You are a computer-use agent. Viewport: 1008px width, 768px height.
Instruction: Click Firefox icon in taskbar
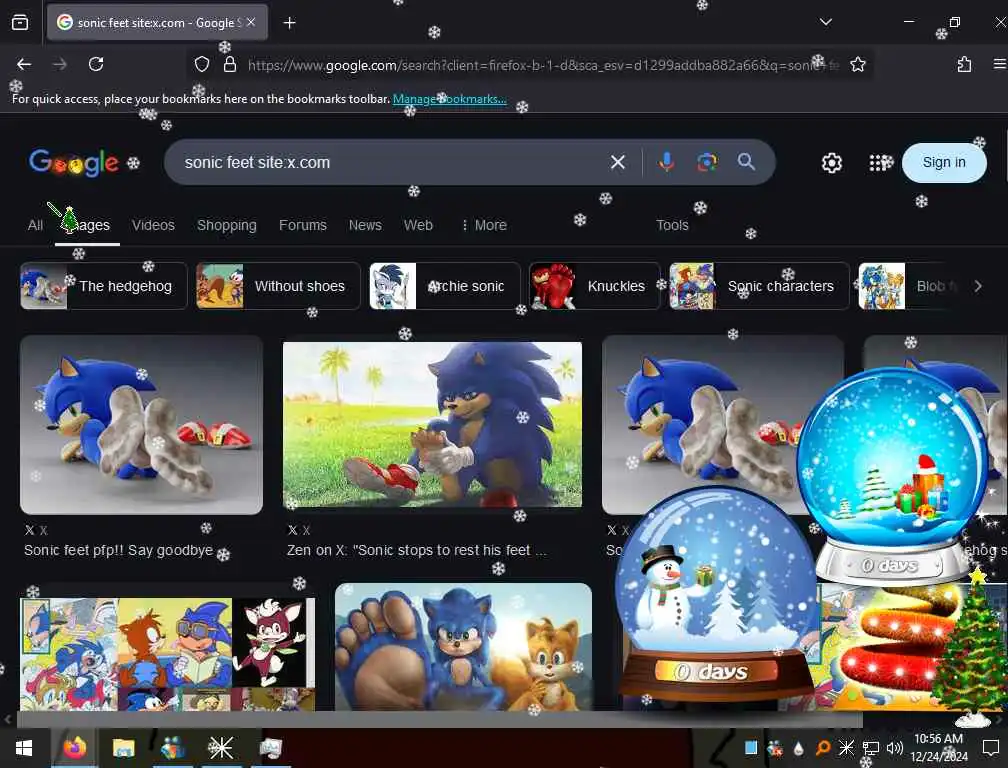pyautogui.click(x=75, y=748)
